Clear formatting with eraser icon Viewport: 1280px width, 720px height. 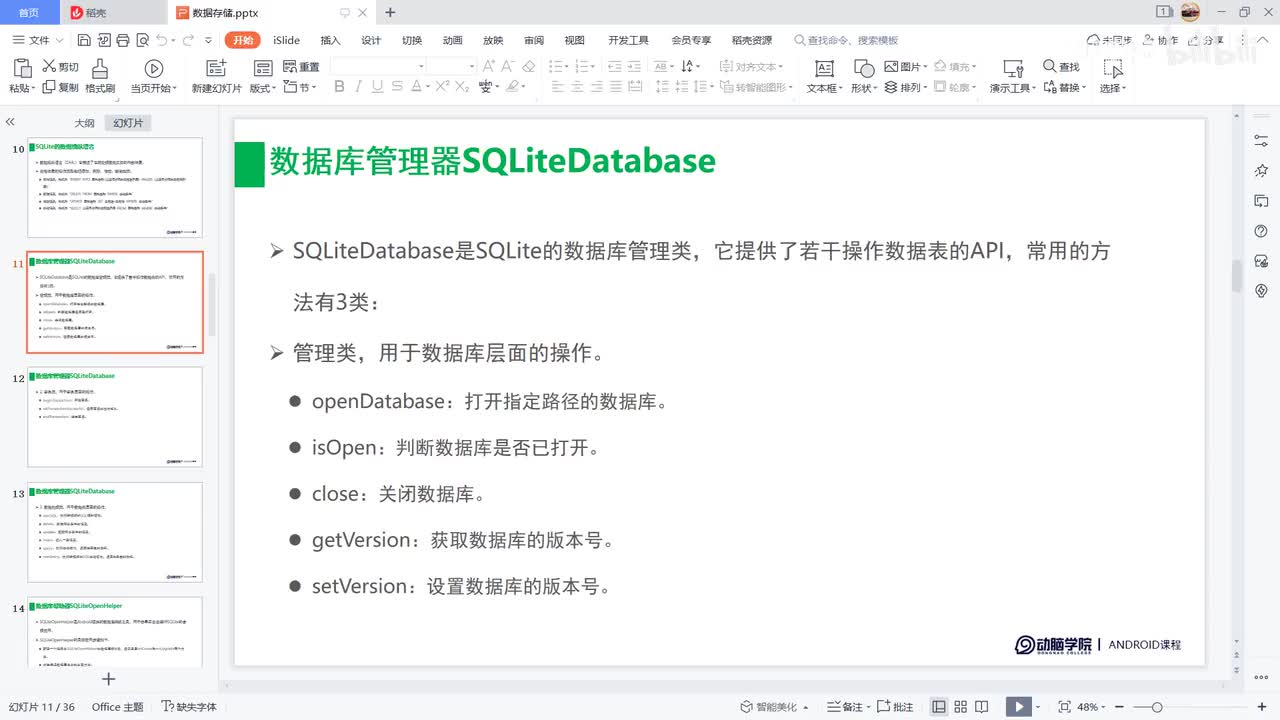[529, 66]
